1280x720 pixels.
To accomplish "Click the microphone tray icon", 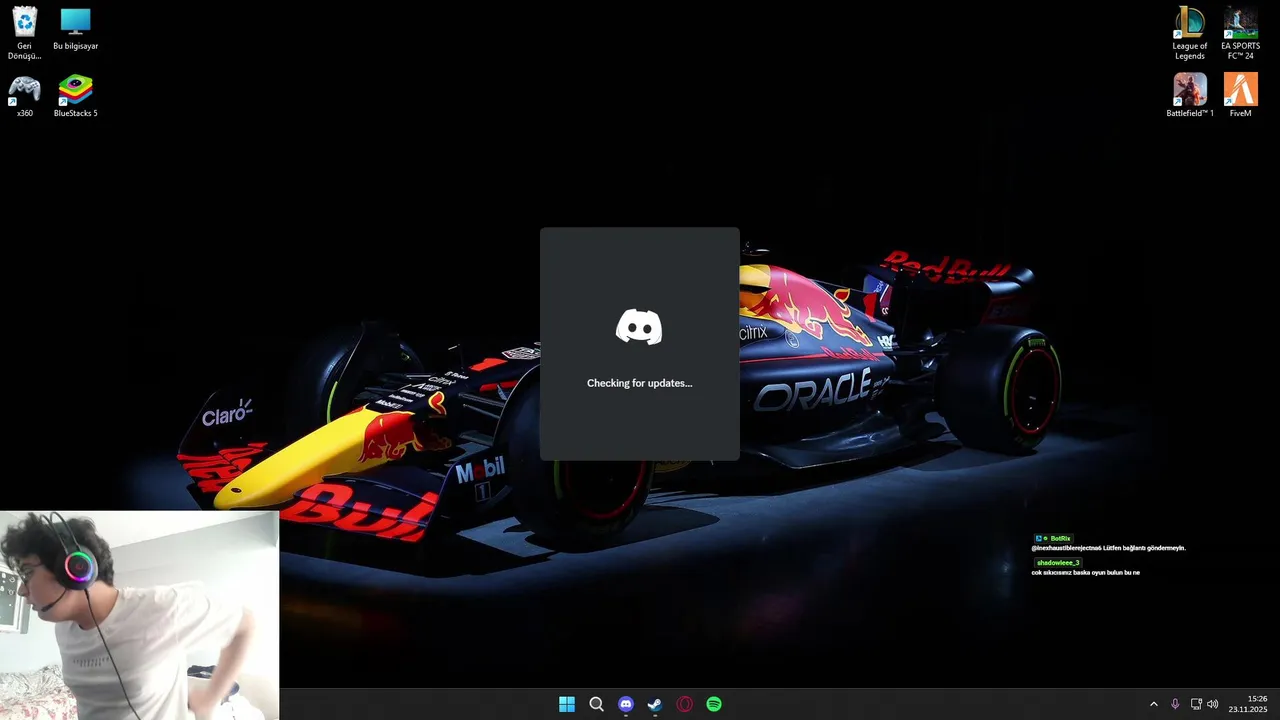I will (1175, 704).
